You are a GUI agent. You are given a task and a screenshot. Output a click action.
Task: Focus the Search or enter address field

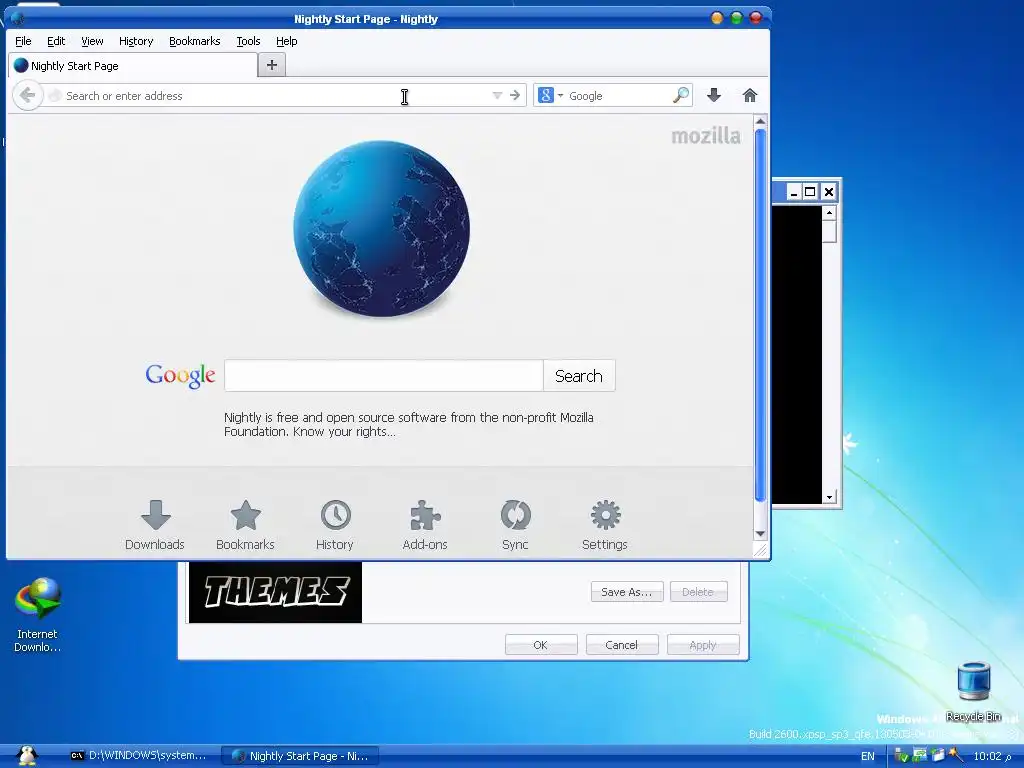(x=274, y=95)
